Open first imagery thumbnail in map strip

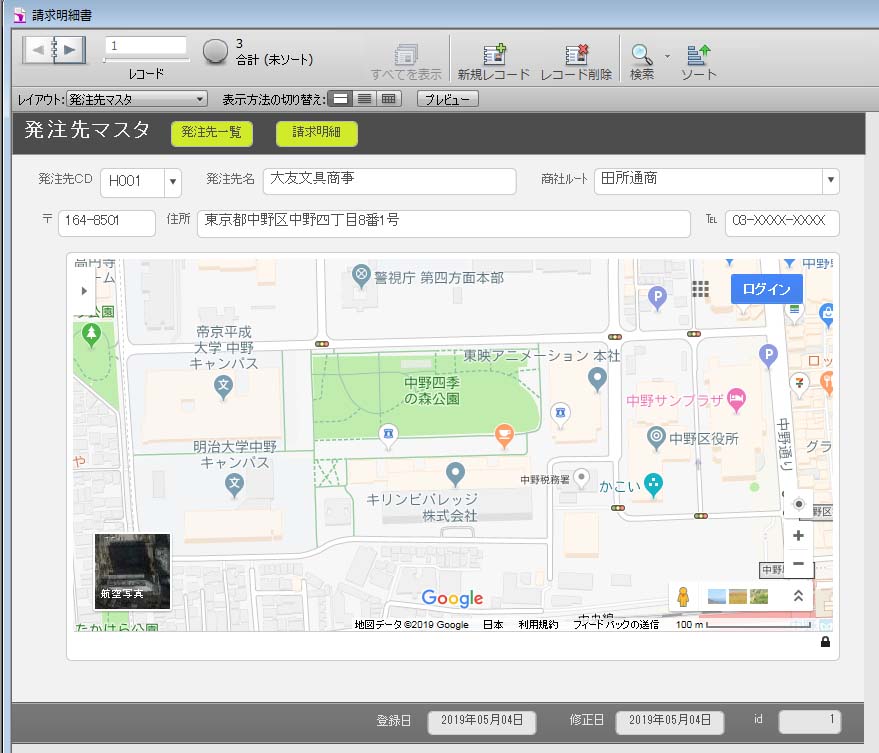click(x=716, y=596)
